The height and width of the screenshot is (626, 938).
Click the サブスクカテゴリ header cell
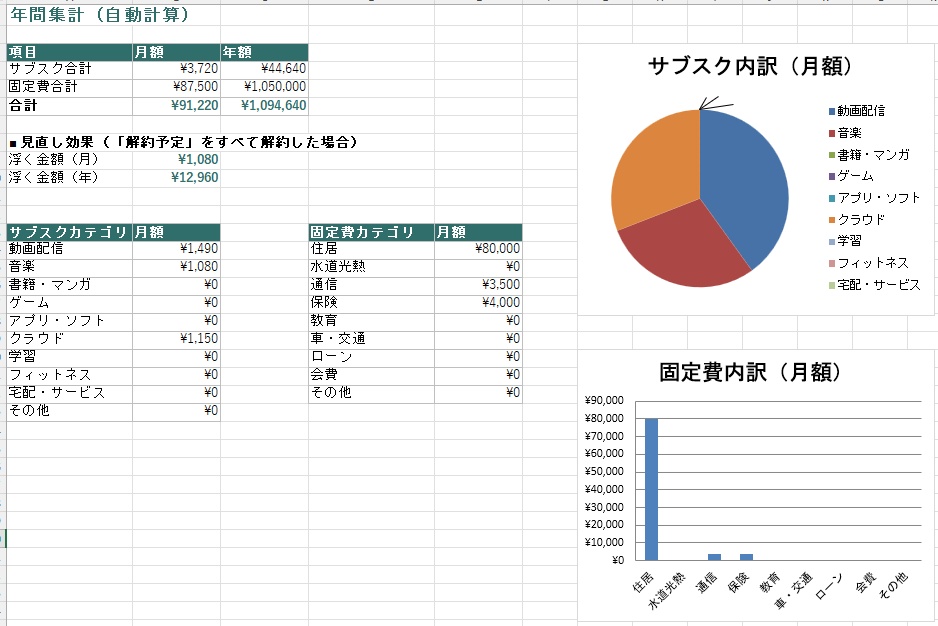click(69, 232)
